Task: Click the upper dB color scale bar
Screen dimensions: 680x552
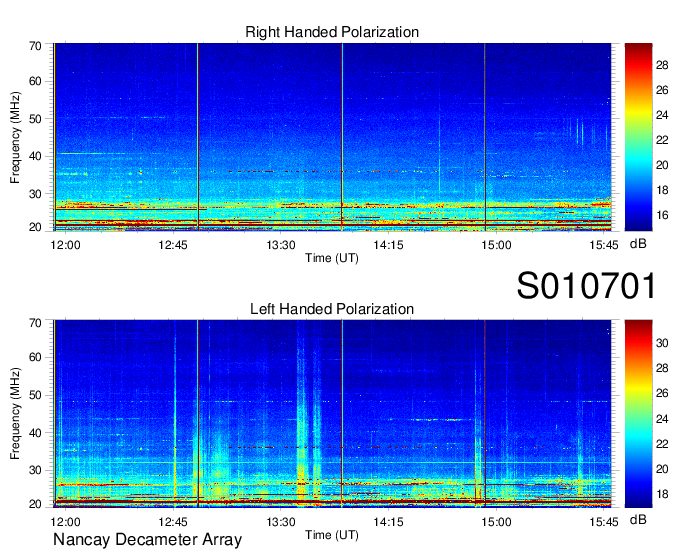Action: (x=638, y=137)
